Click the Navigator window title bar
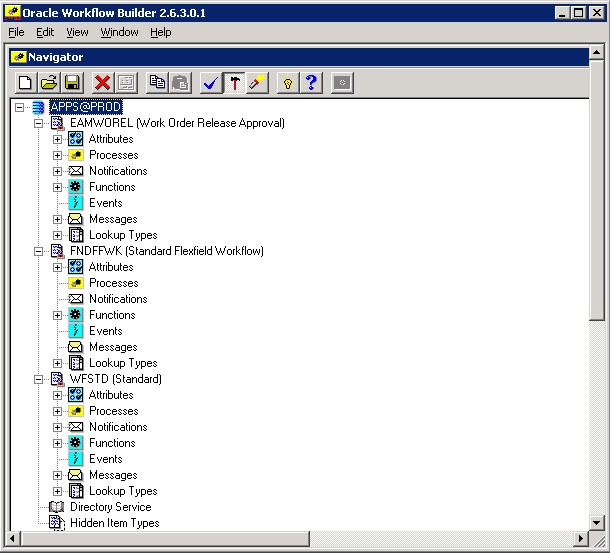610x553 pixels. pyautogui.click(x=299, y=57)
